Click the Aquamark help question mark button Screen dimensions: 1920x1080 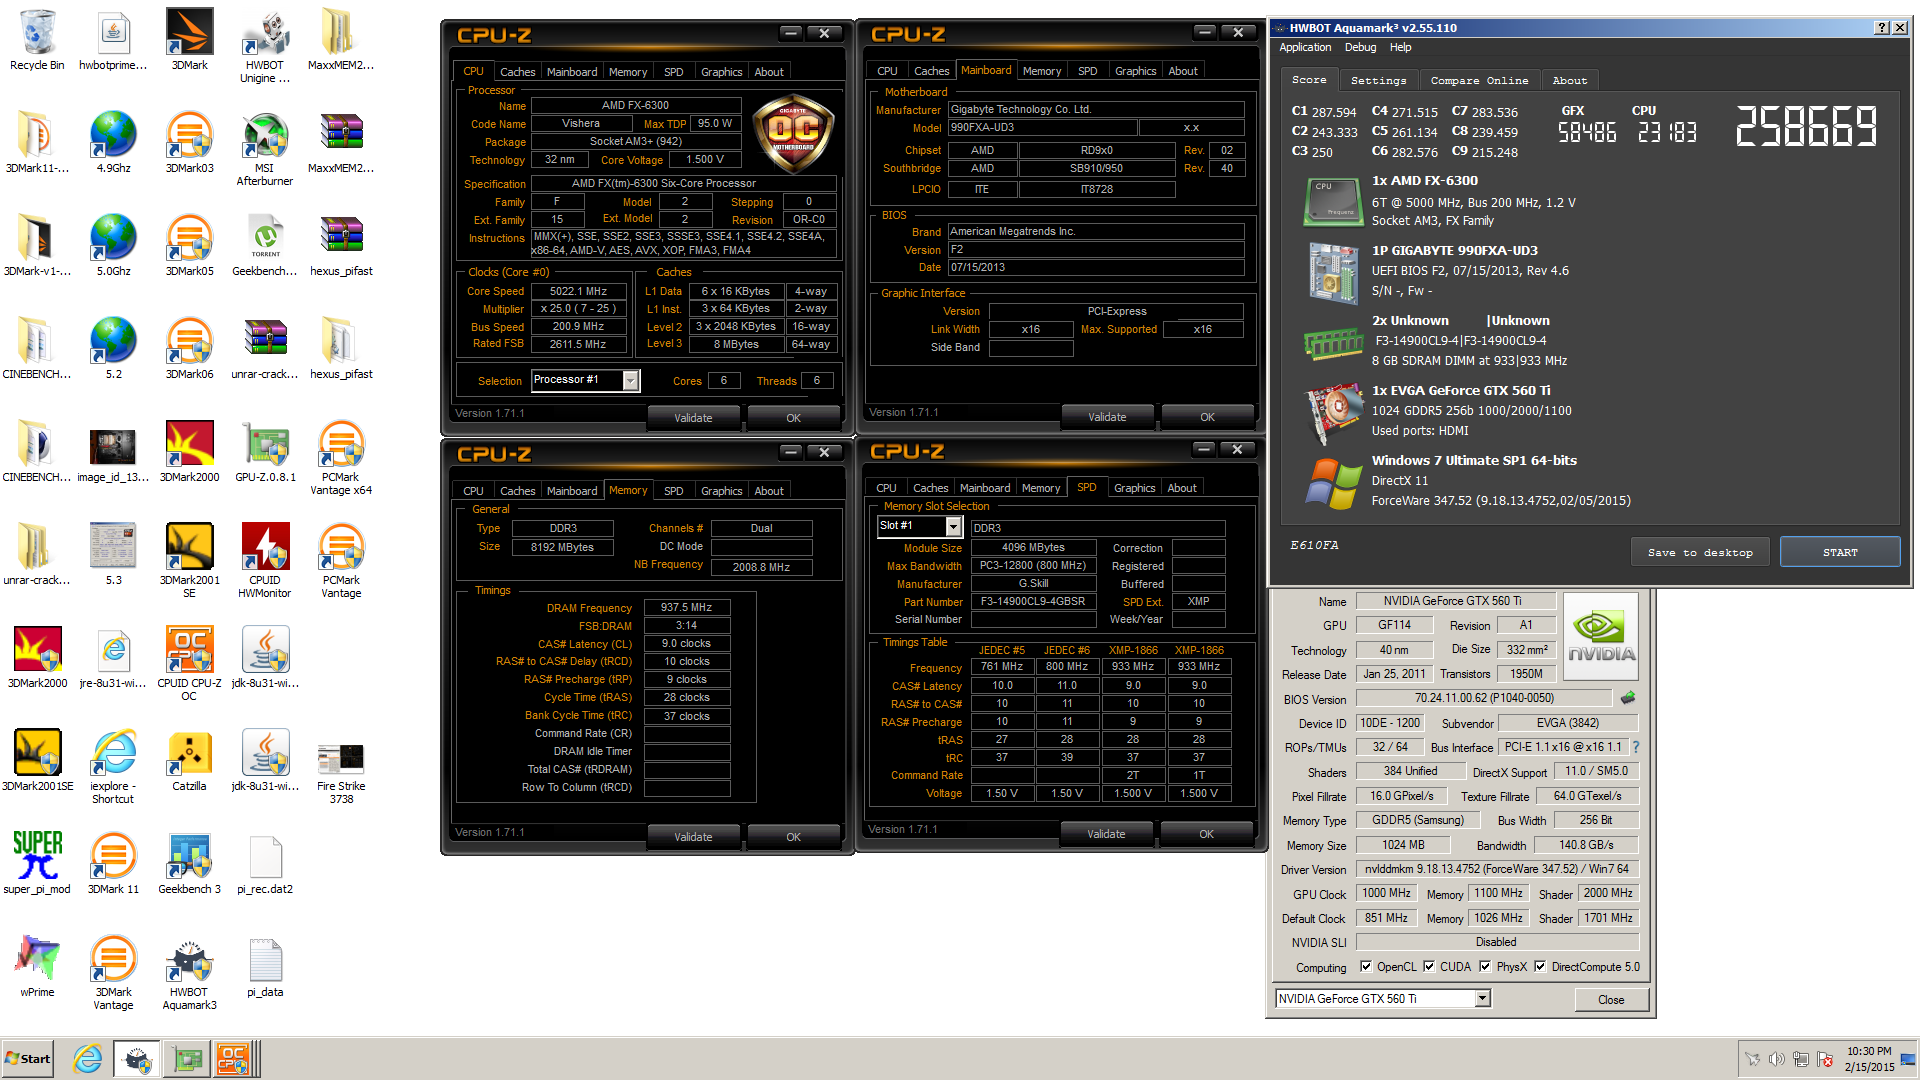[1881, 28]
